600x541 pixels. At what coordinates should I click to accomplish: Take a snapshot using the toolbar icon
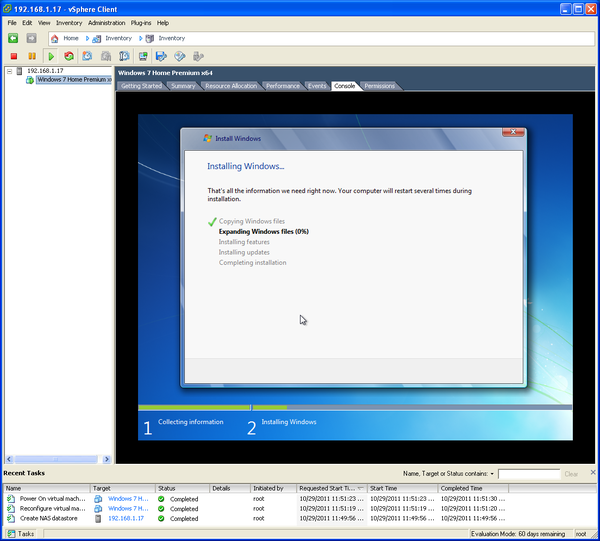[x=88, y=56]
